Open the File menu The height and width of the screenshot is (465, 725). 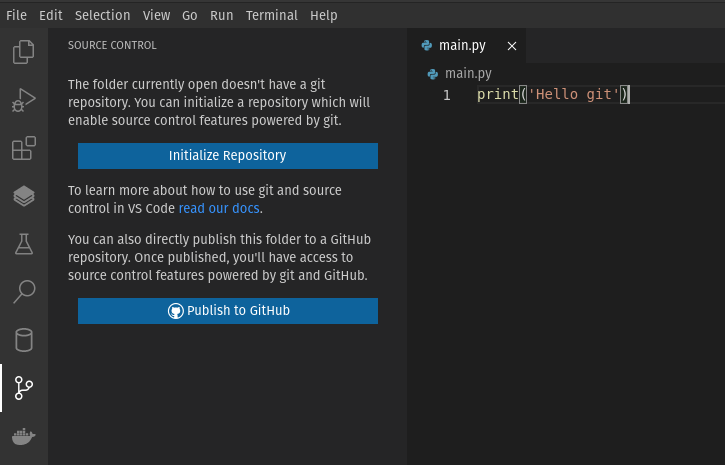click(x=17, y=16)
